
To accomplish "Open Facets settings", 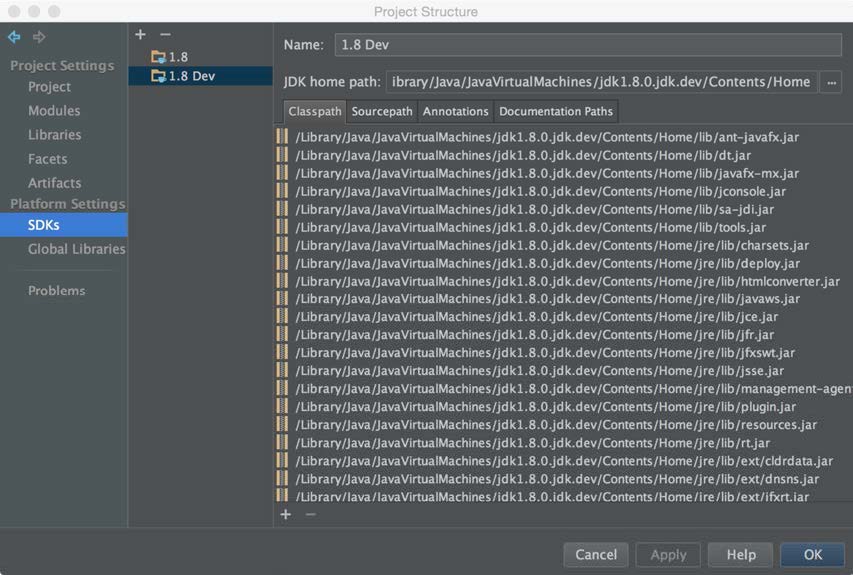I will pyautogui.click(x=48, y=159).
